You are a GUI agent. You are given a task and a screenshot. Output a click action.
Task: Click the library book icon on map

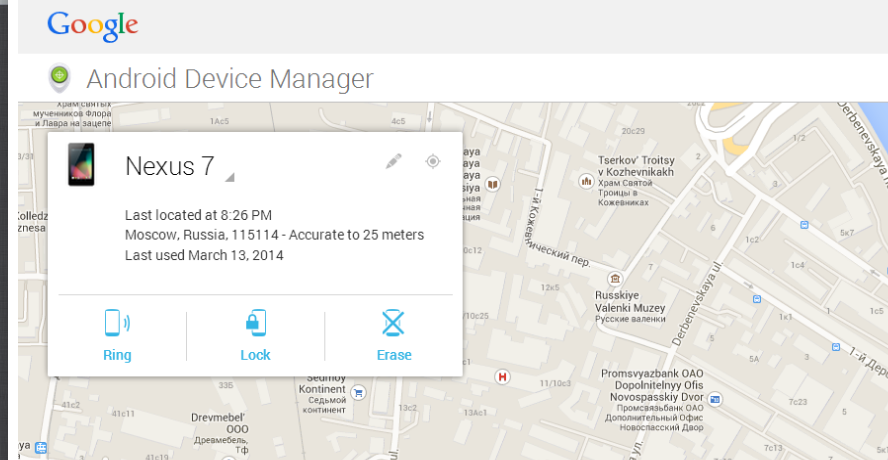tap(493, 184)
